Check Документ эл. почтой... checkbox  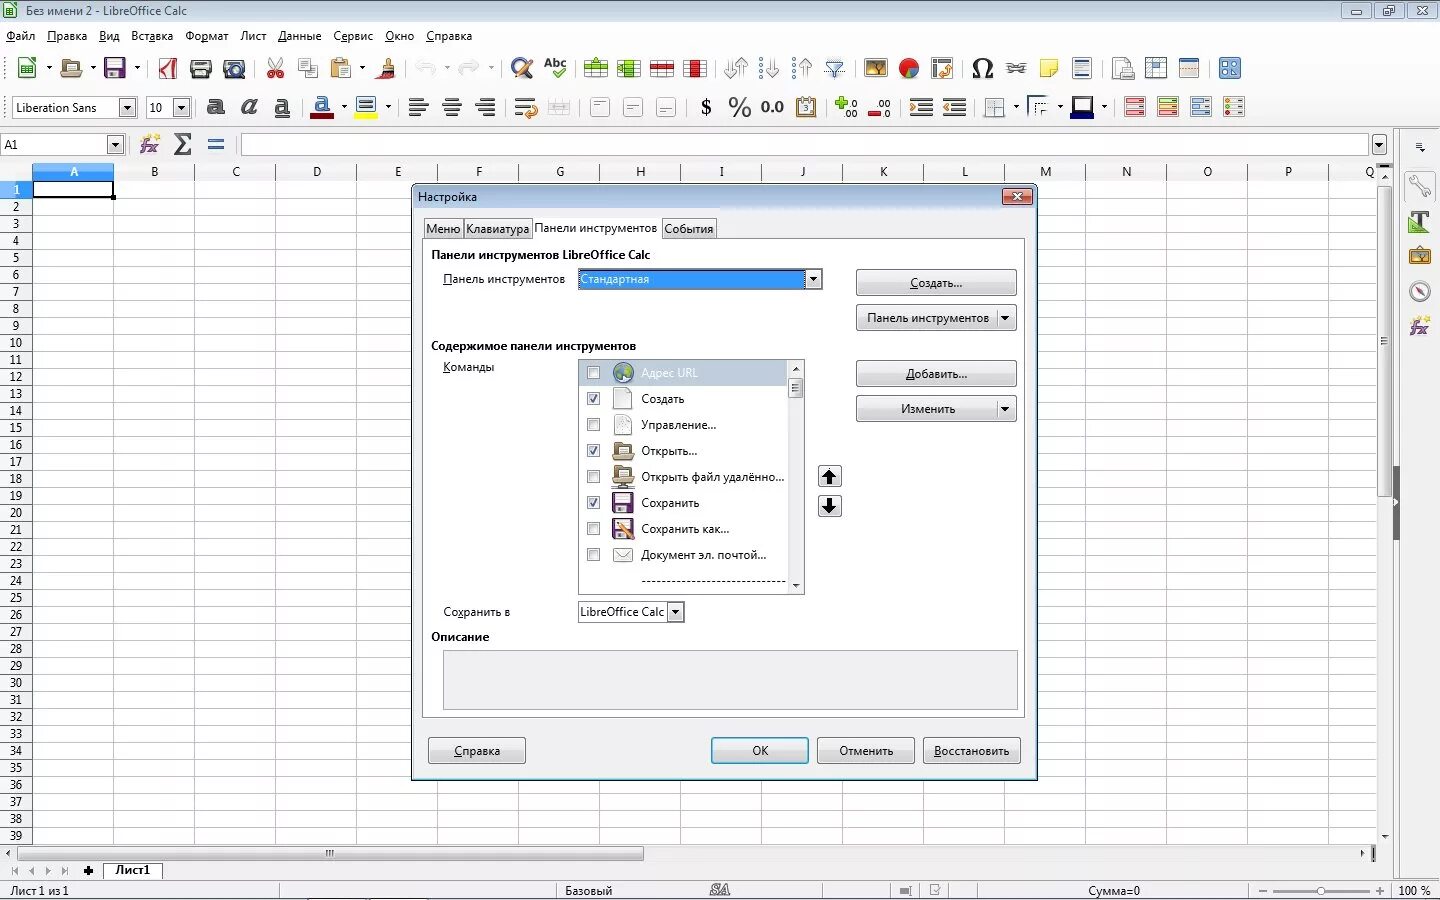[x=593, y=554]
